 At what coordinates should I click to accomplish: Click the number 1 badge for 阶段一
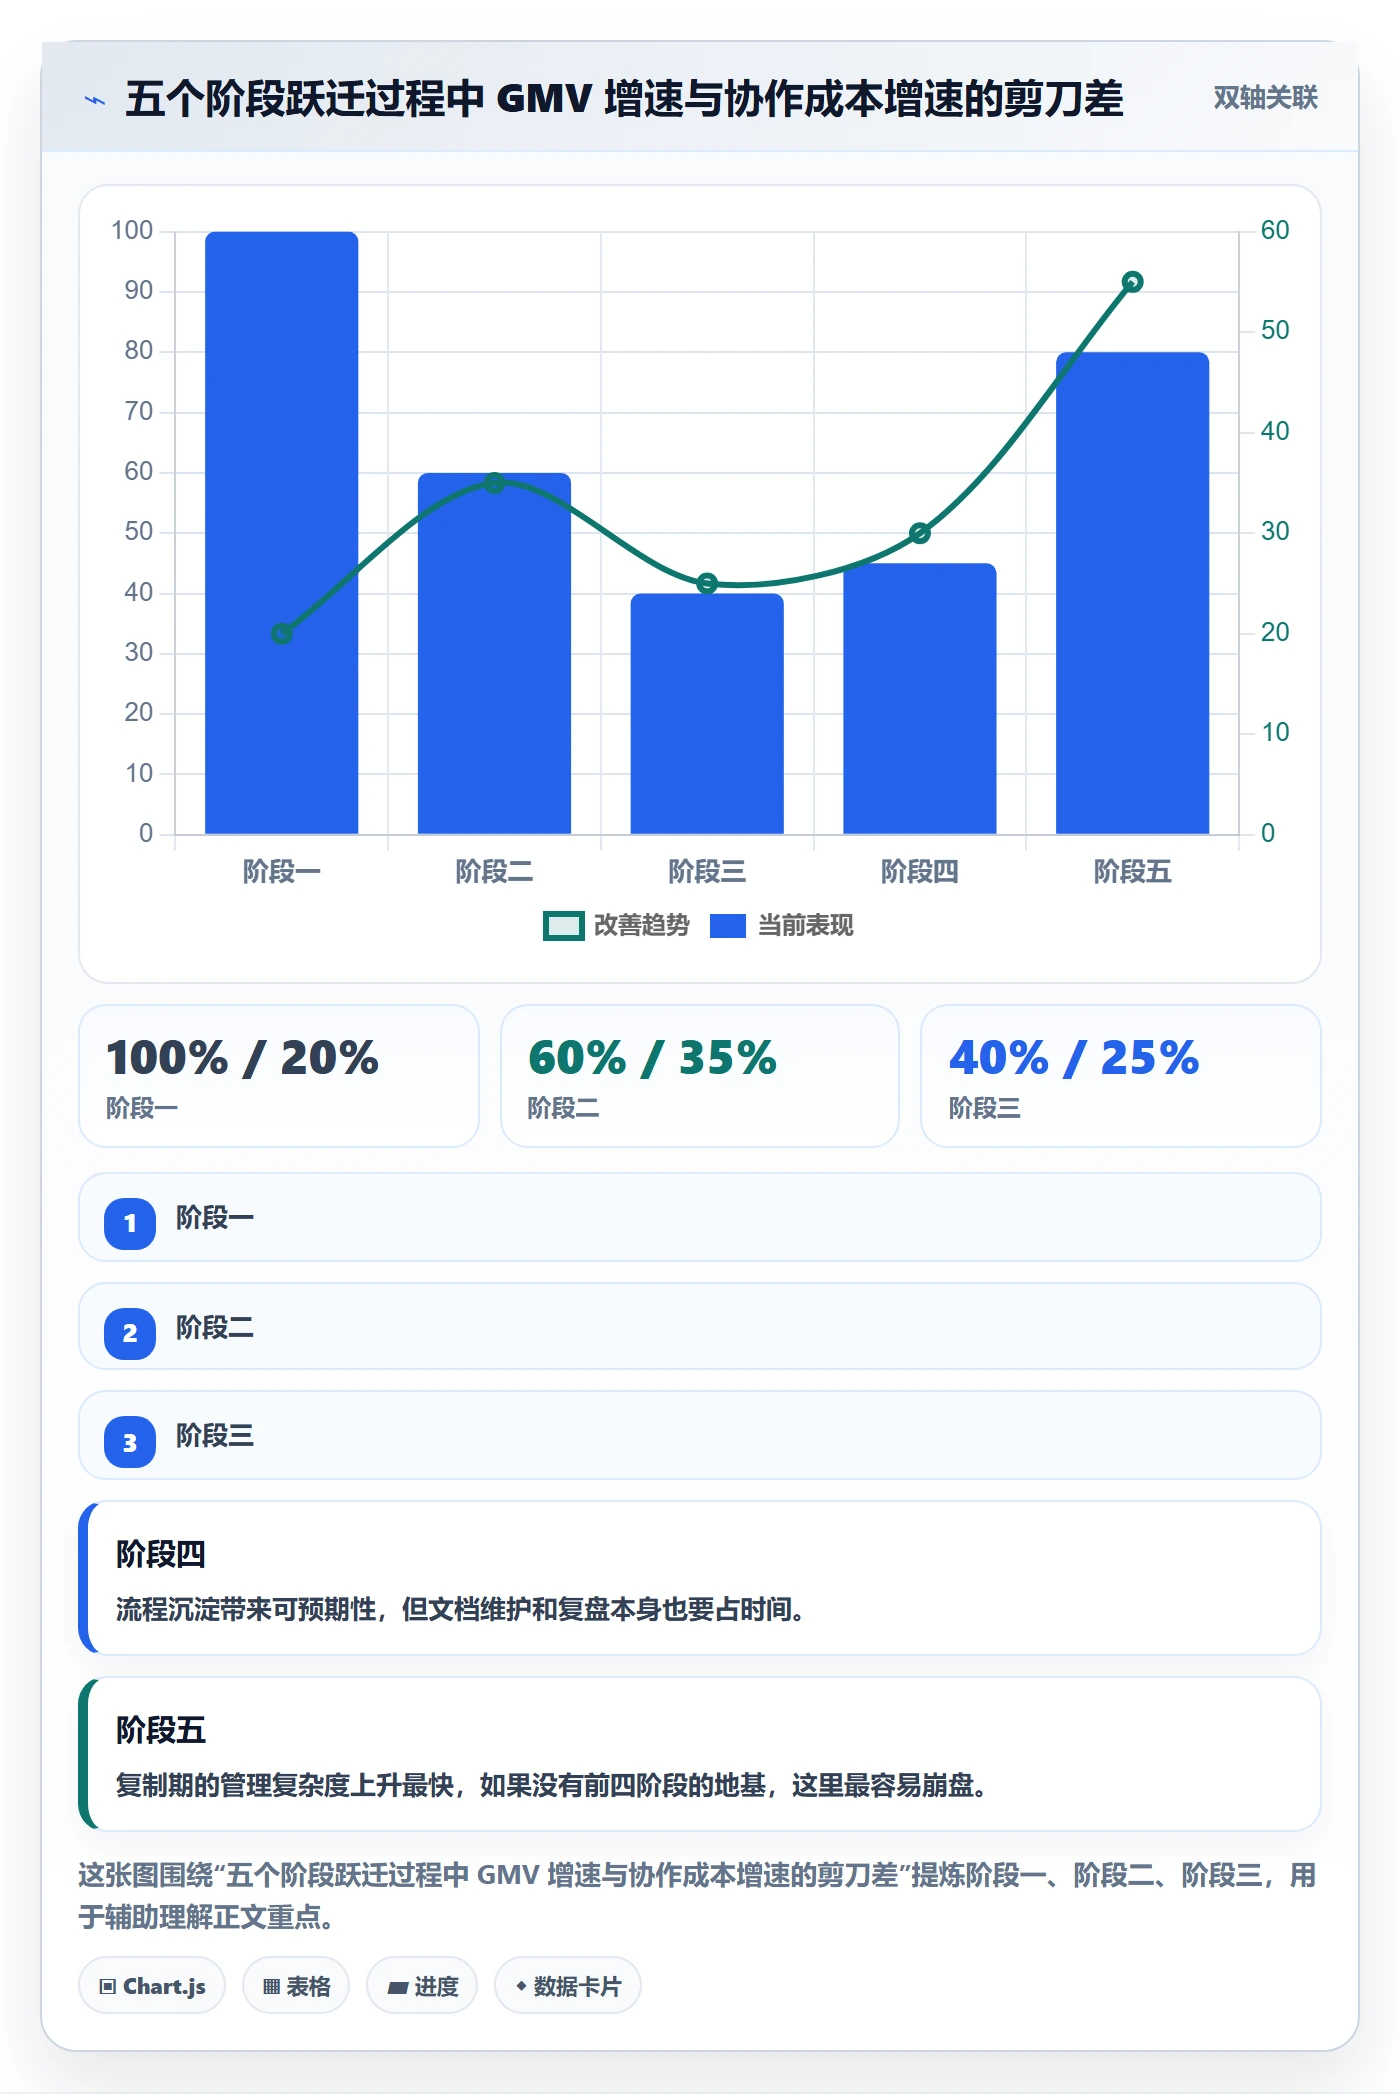[130, 1223]
